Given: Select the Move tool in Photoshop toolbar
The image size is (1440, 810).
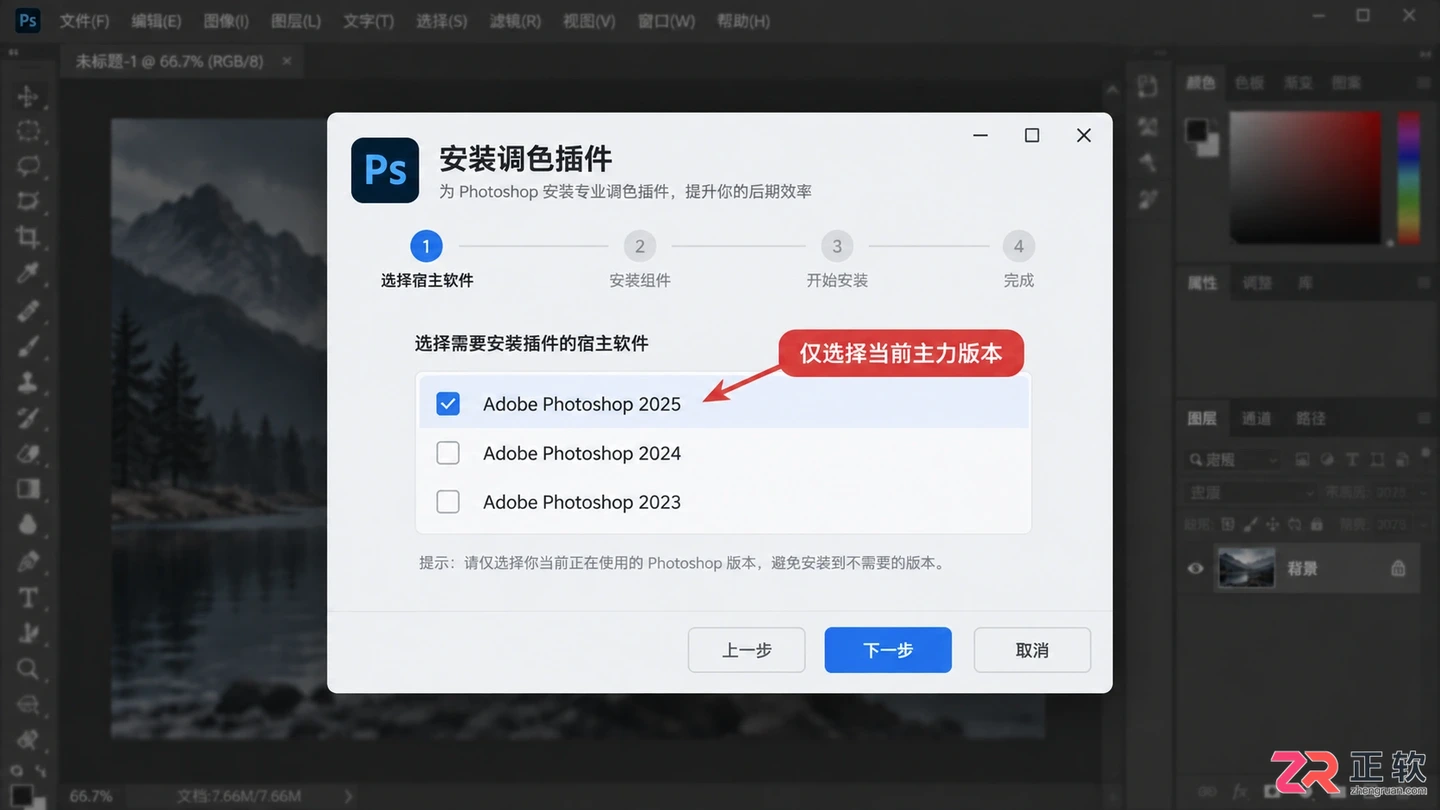Looking at the screenshot, I should coord(28,96).
